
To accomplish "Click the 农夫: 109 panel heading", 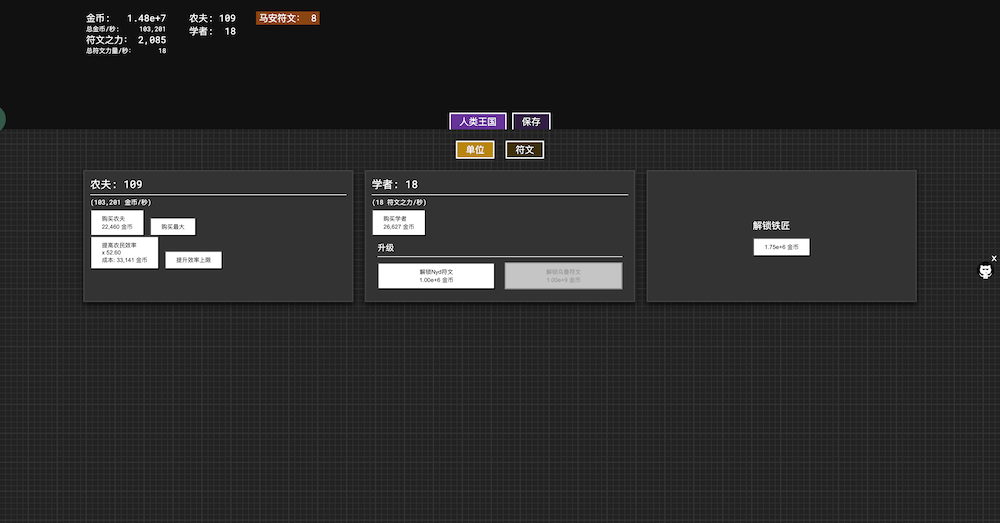I will click(116, 184).
